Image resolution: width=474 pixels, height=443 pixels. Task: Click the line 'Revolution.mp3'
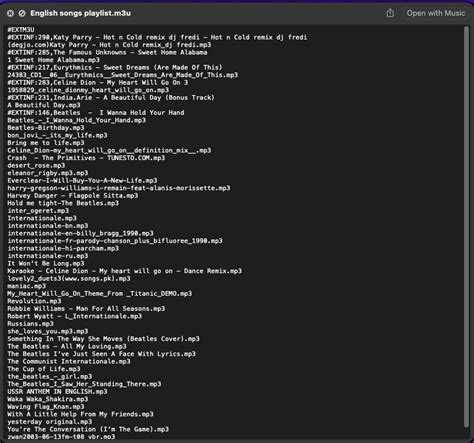click(34, 301)
